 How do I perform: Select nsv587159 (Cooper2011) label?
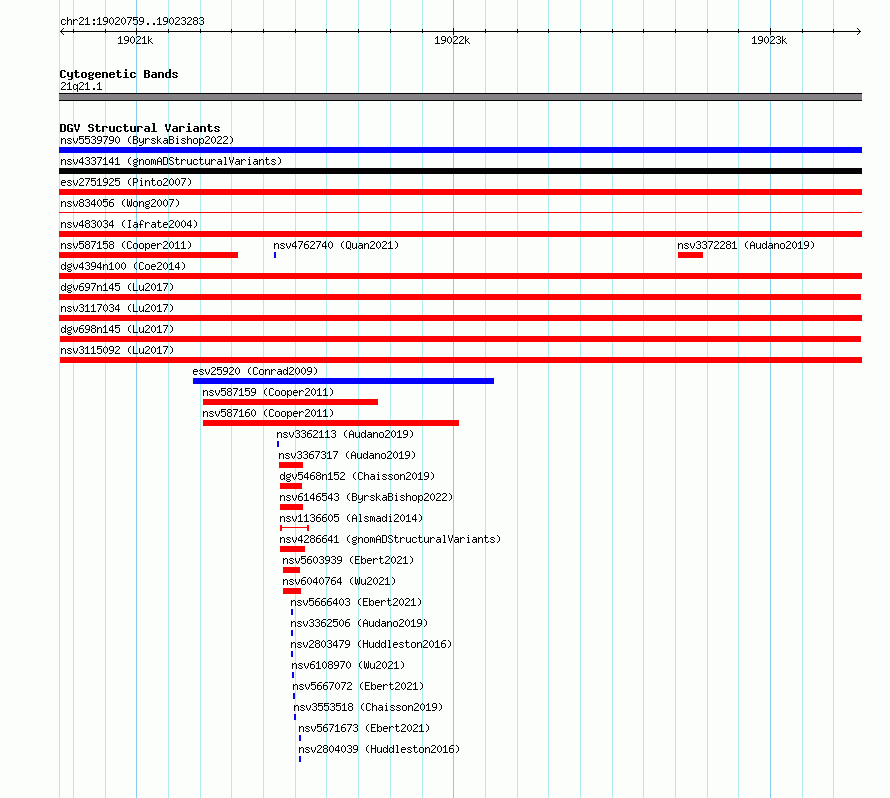pyautogui.click(x=268, y=392)
